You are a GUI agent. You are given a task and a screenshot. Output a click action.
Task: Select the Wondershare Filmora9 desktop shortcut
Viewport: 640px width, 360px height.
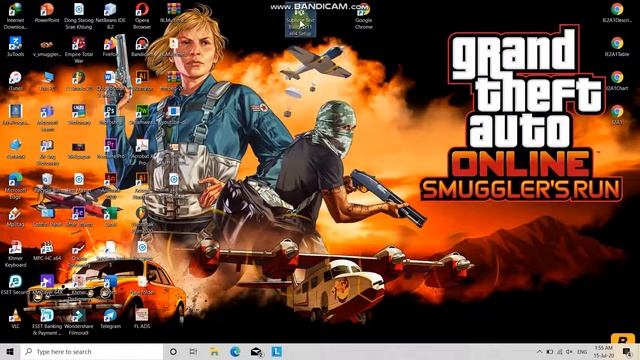click(x=78, y=322)
